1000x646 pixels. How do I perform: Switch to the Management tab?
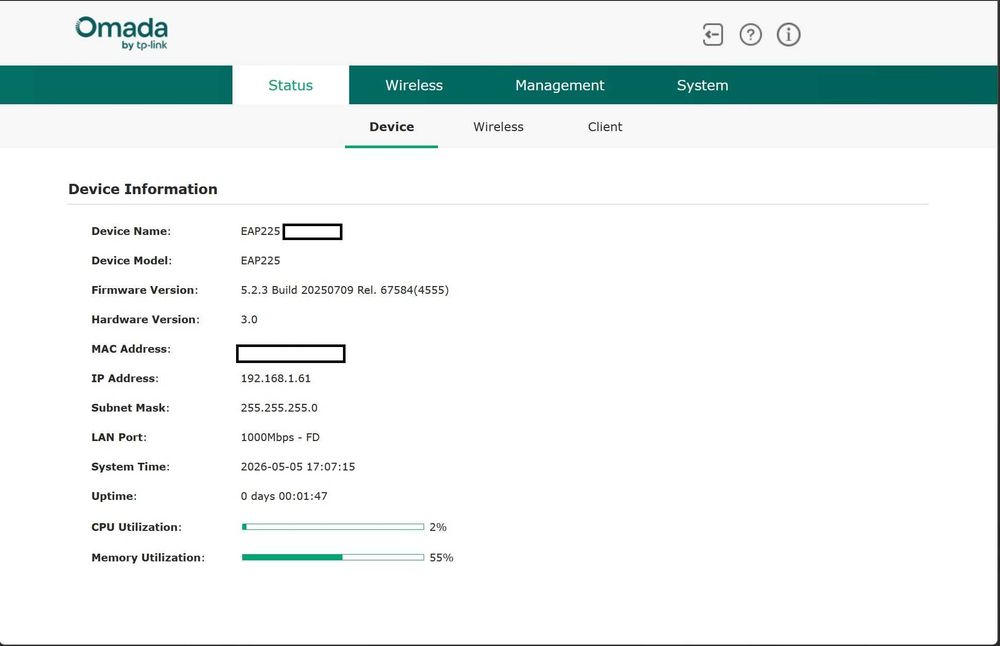tap(559, 85)
